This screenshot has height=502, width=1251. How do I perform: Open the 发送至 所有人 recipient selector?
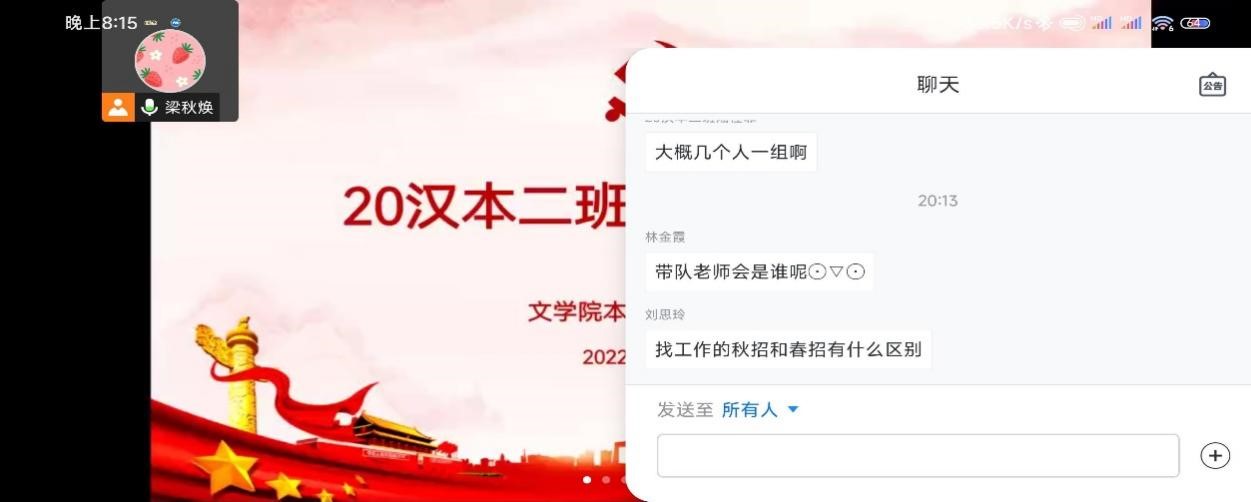coord(728,409)
